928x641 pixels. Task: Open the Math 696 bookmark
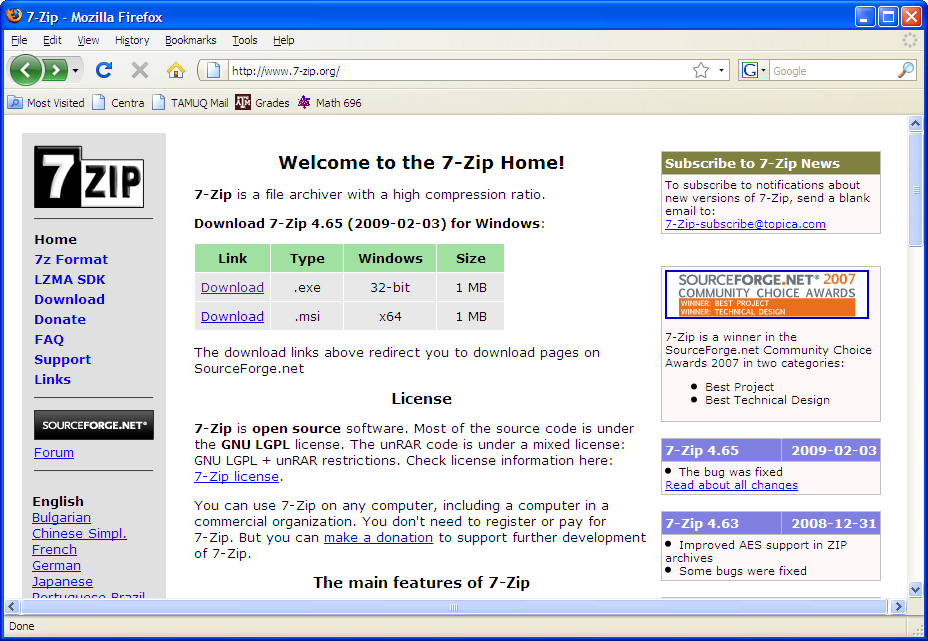tap(330, 103)
